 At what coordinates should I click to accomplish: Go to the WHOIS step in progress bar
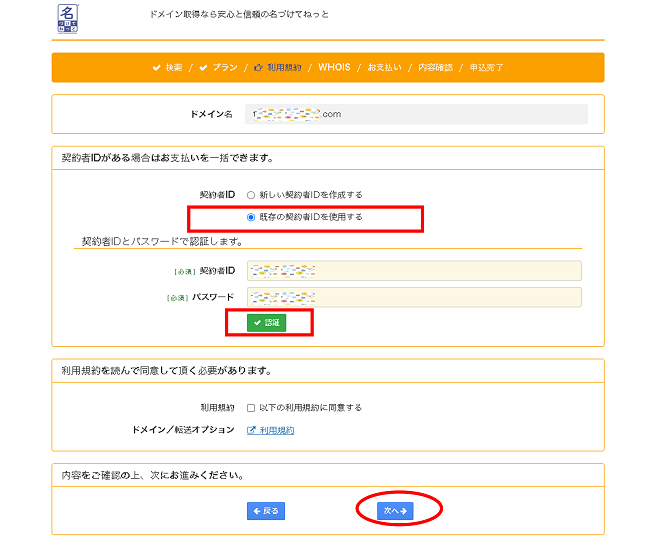tap(334, 68)
